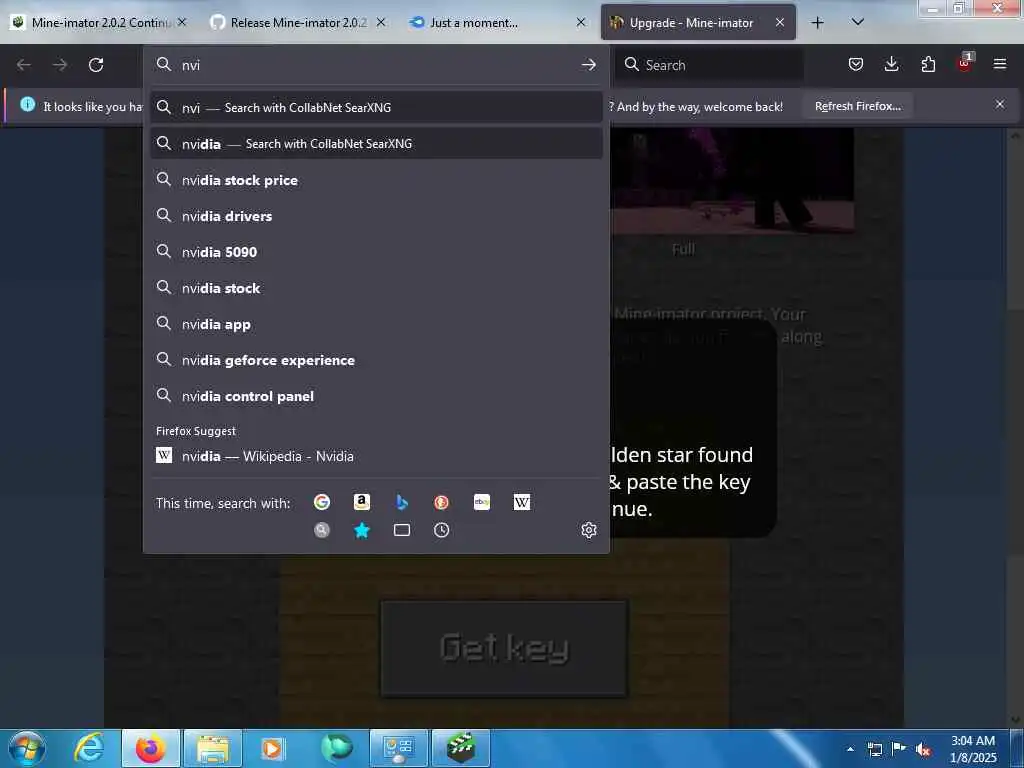
Task: Click the Go arrow in address bar
Action: point(588,65)
